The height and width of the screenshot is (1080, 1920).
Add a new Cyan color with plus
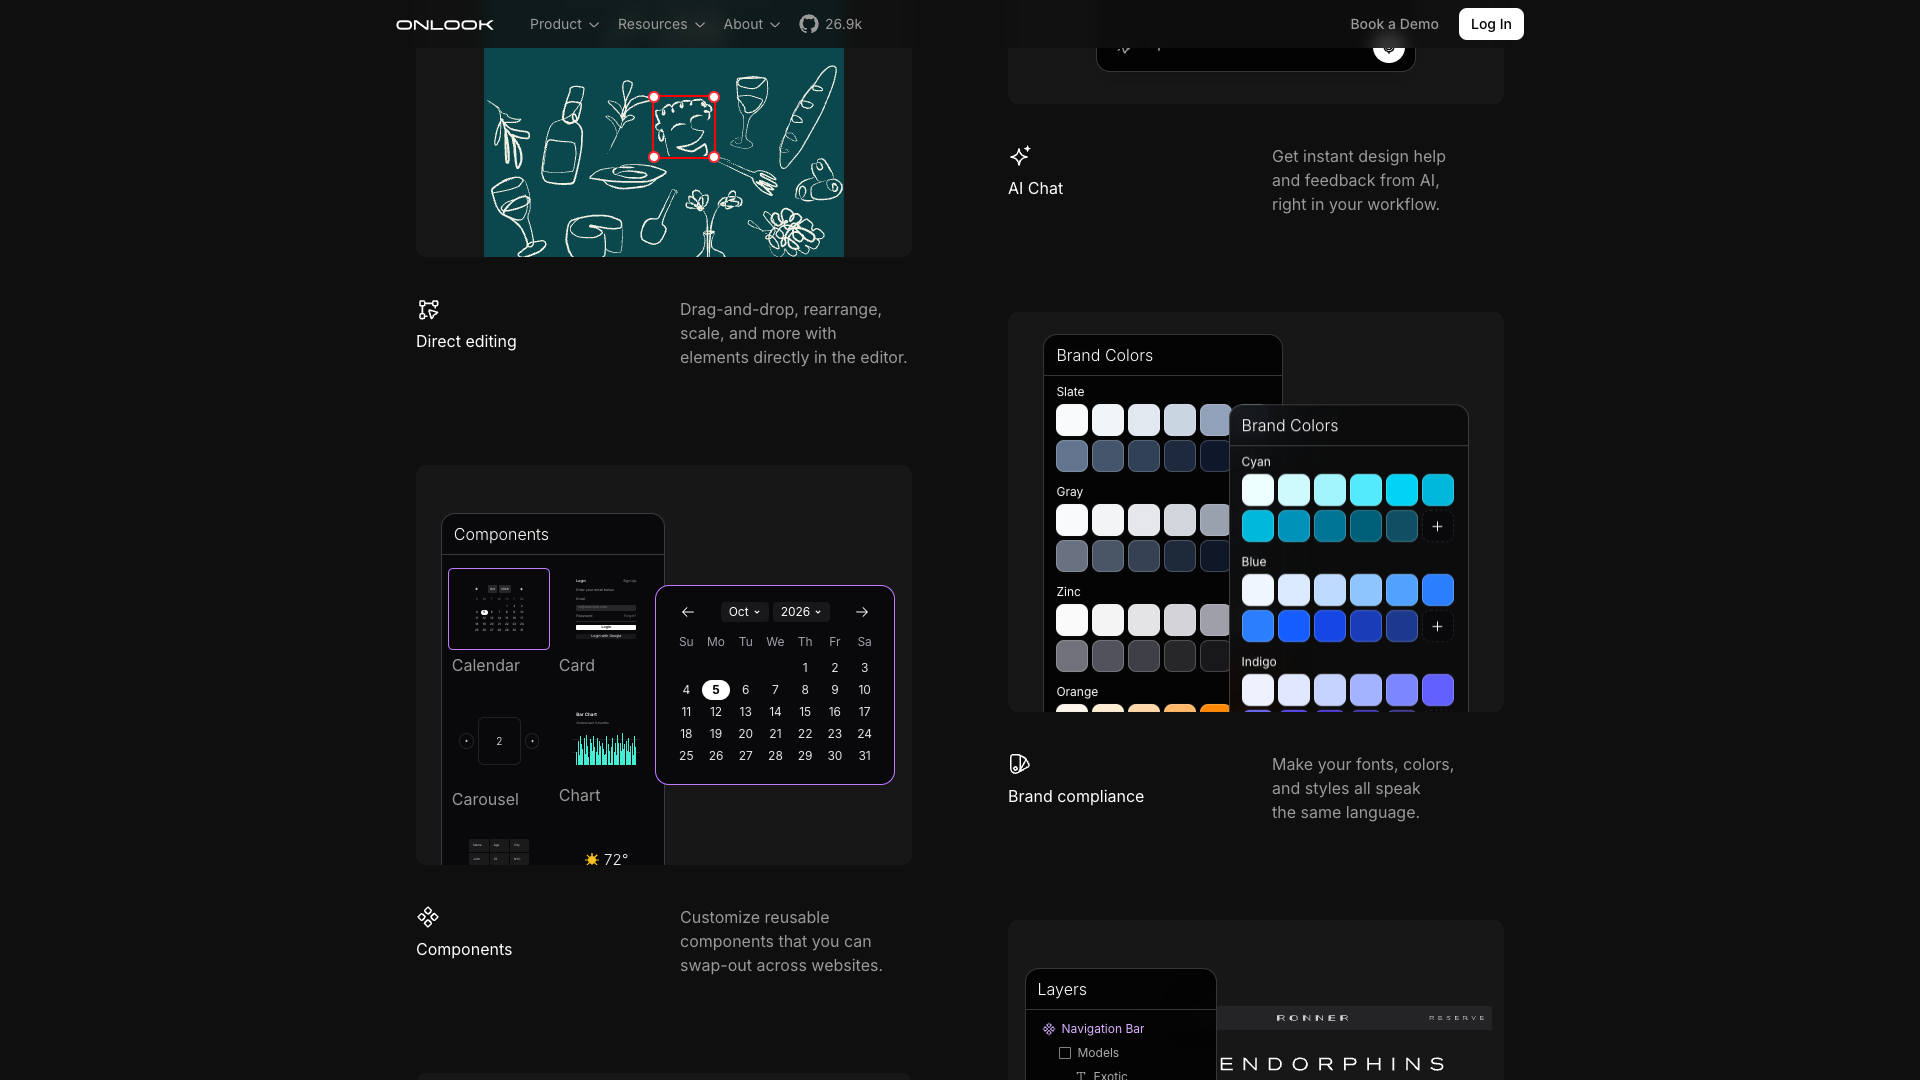[x=1437, y=526]
